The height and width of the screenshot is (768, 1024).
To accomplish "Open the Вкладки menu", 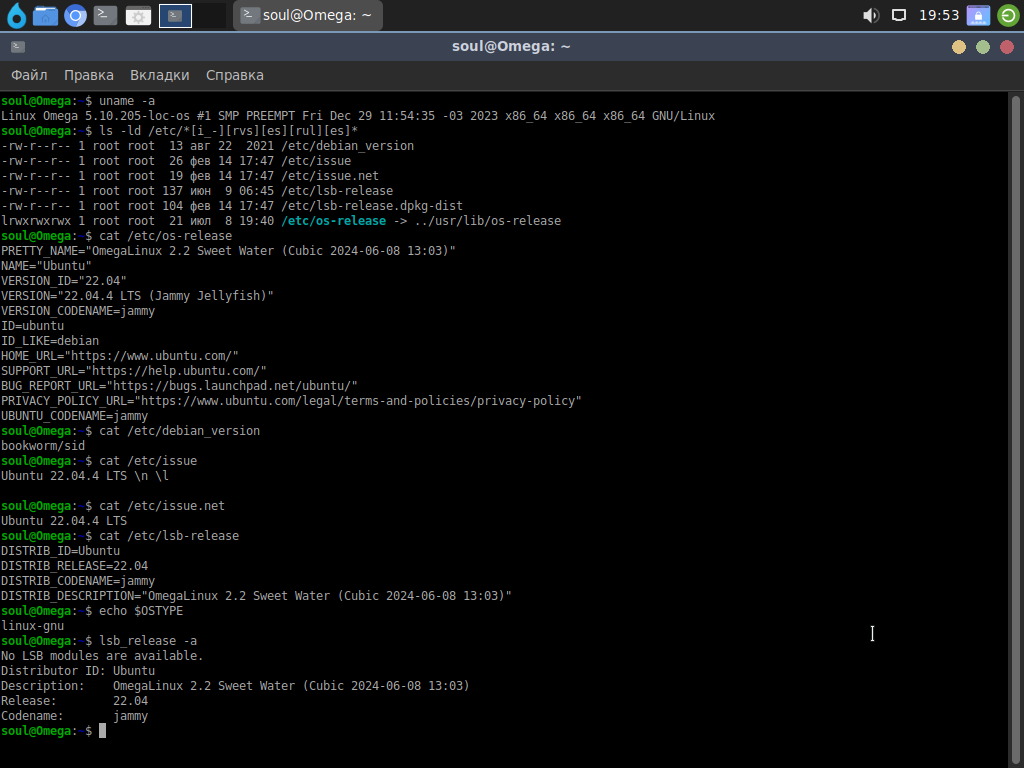I will [x=159, y=75].
